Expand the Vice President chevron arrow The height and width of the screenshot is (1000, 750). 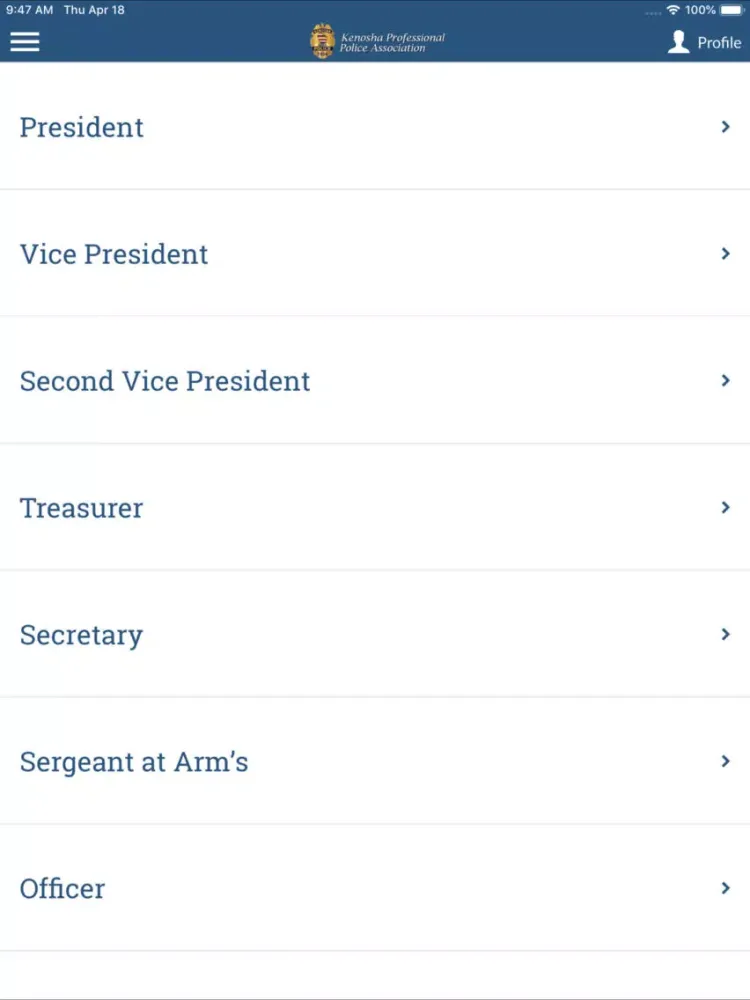coord(725,254)
